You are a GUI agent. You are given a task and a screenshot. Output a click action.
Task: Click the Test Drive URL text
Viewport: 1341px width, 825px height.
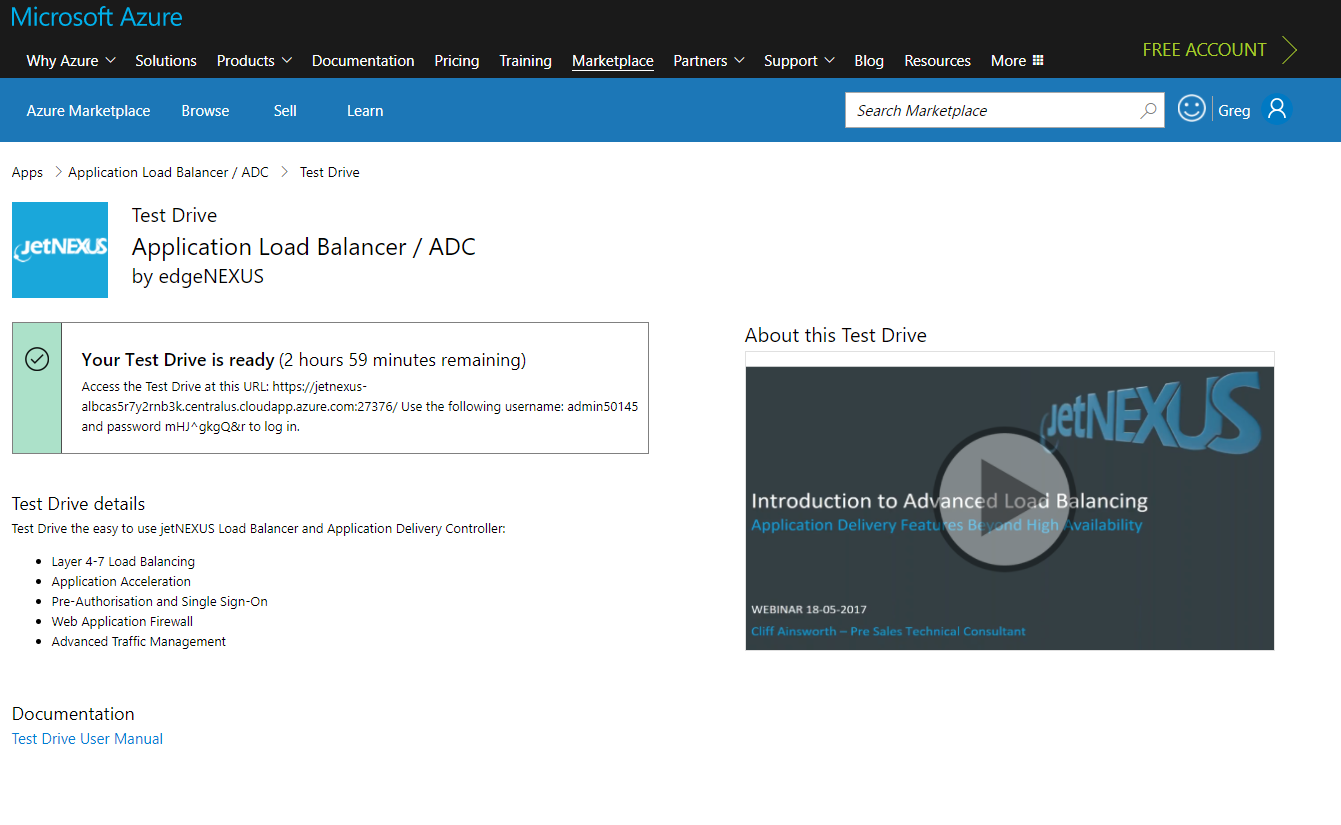239,396
